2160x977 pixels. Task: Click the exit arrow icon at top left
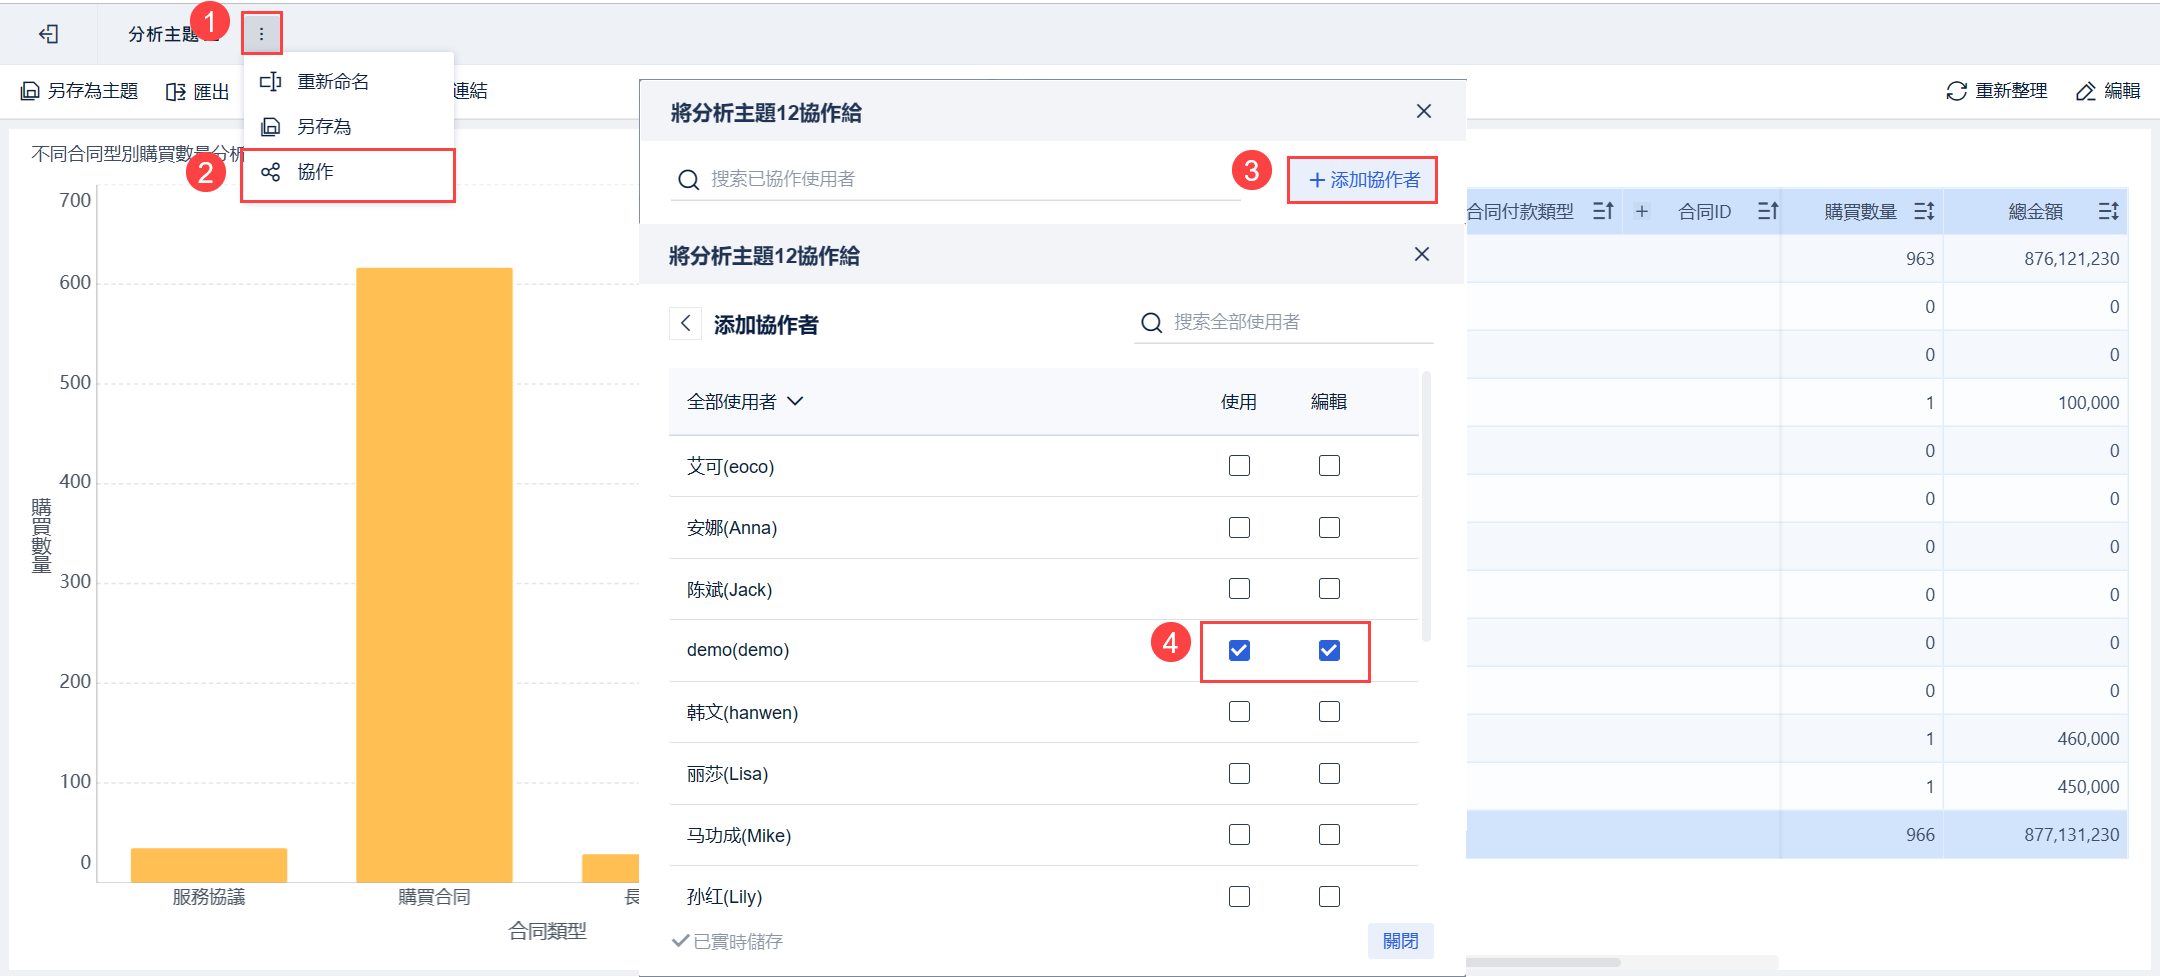pyautogui.click(x=47, y=33)
